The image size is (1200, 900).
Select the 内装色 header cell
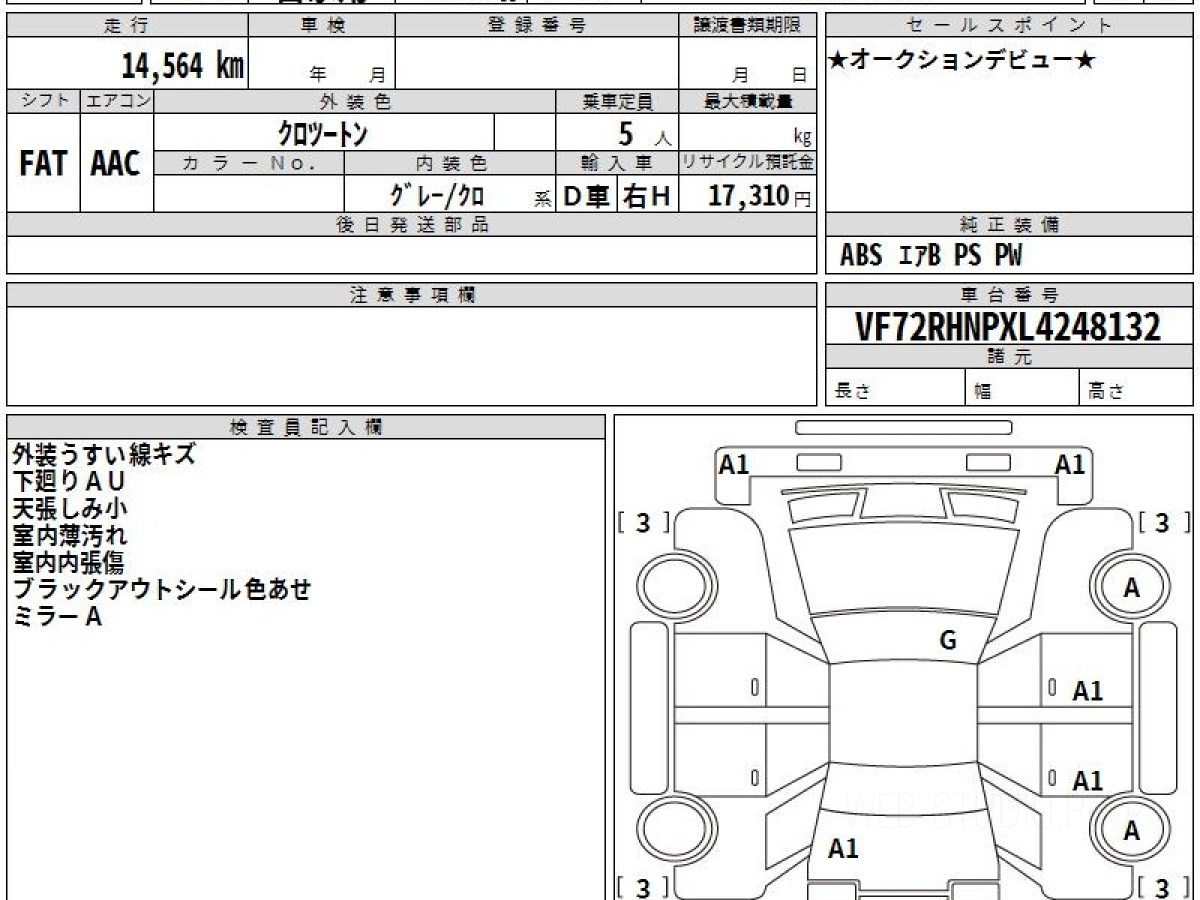coord(450,163)
